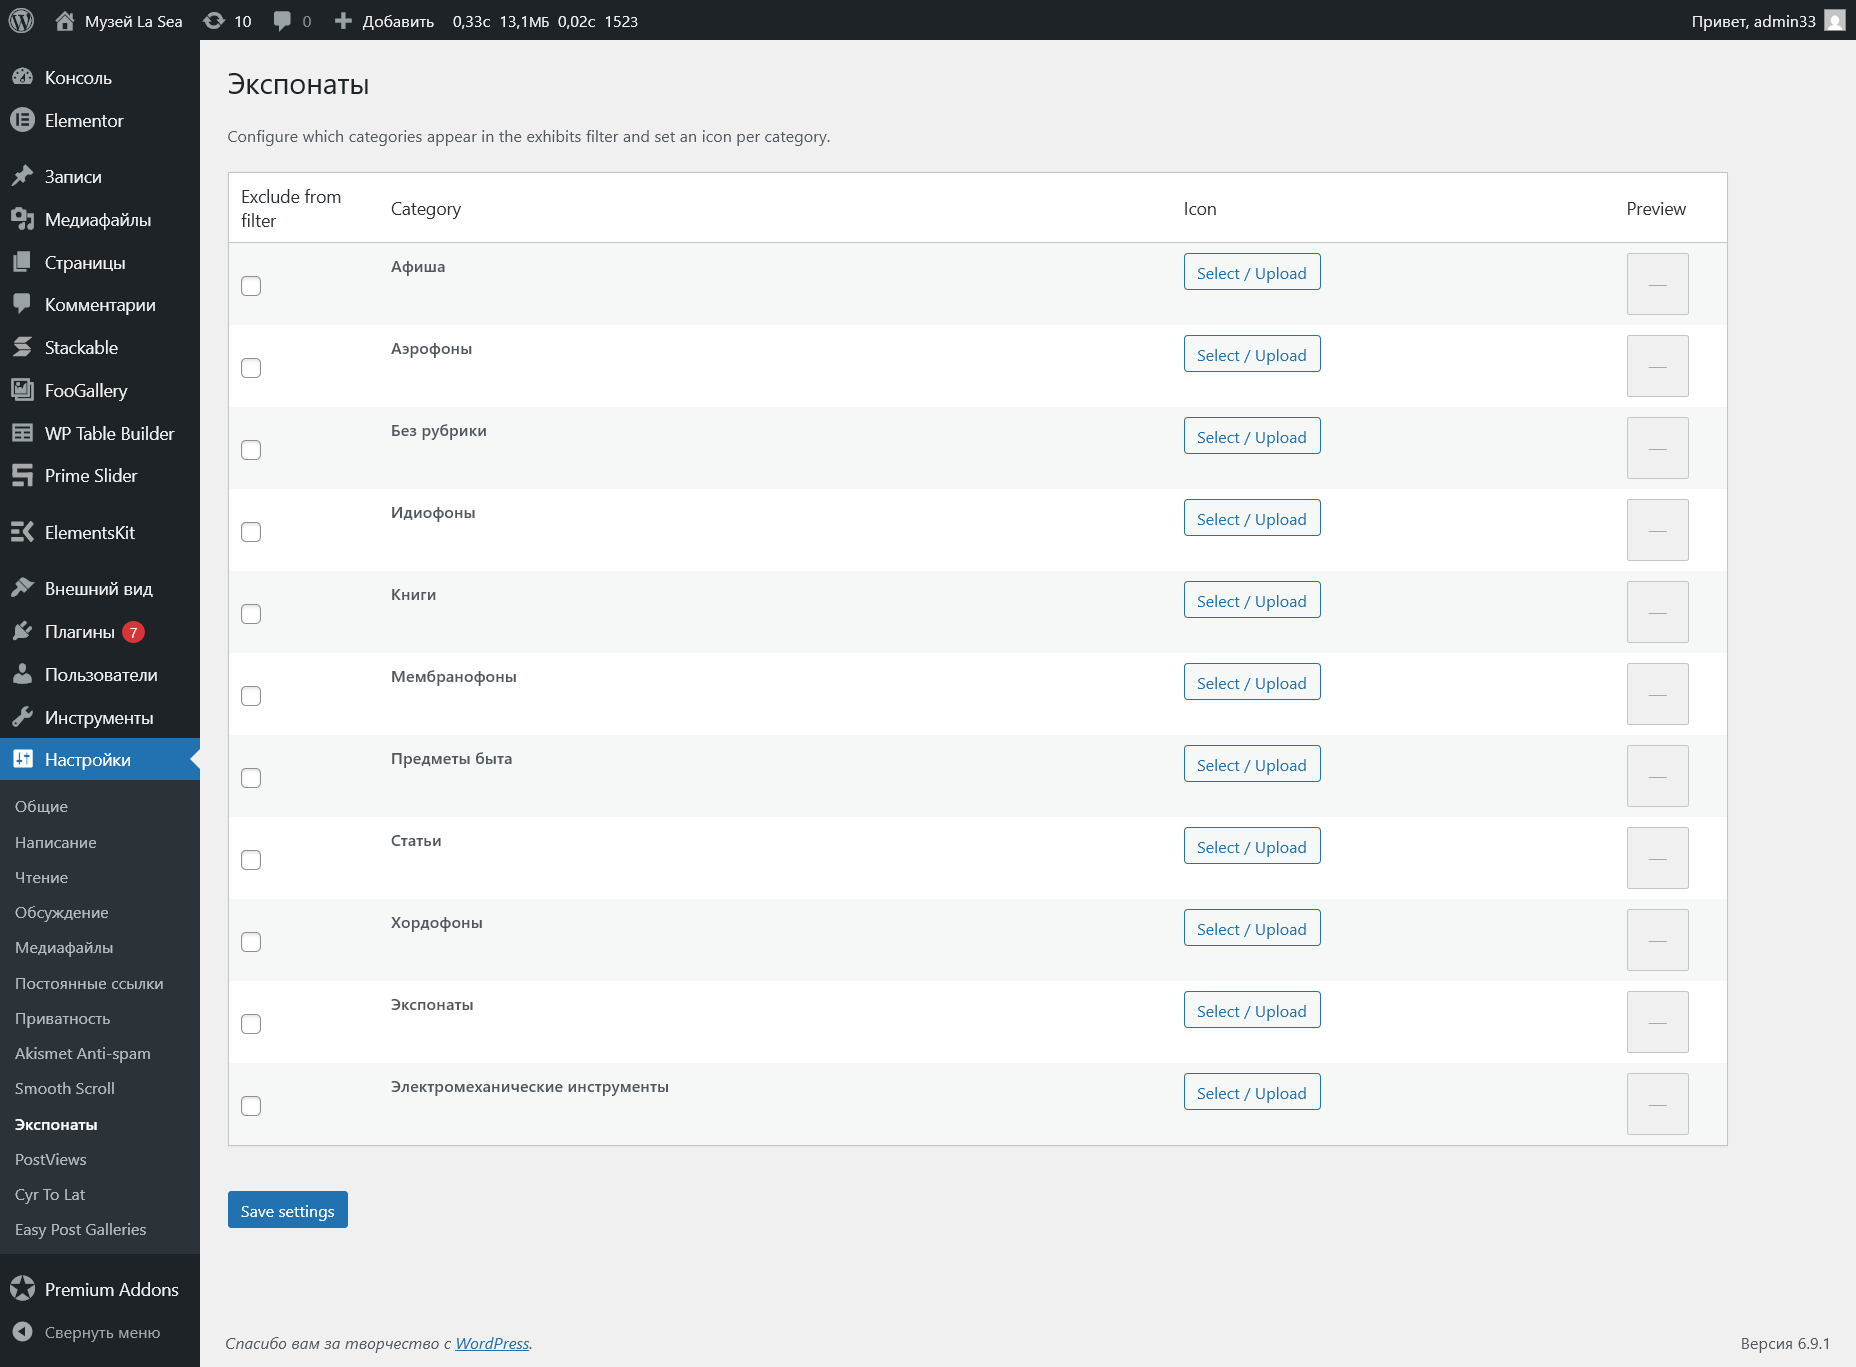The image size is (1856, 1367).
Task: Click Save settings button
Action: (x=288, y=1210)
